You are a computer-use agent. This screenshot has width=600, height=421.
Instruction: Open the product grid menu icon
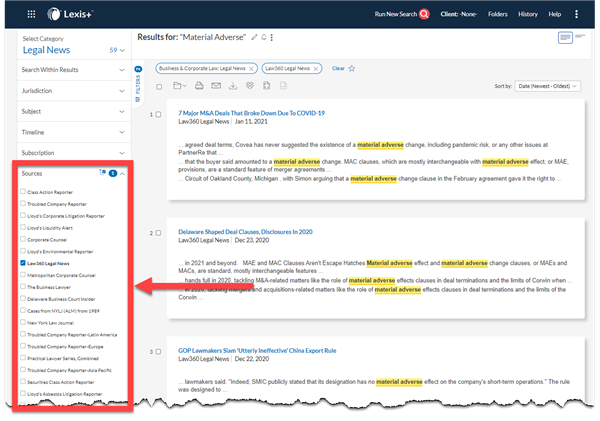[x=31, y=14]
